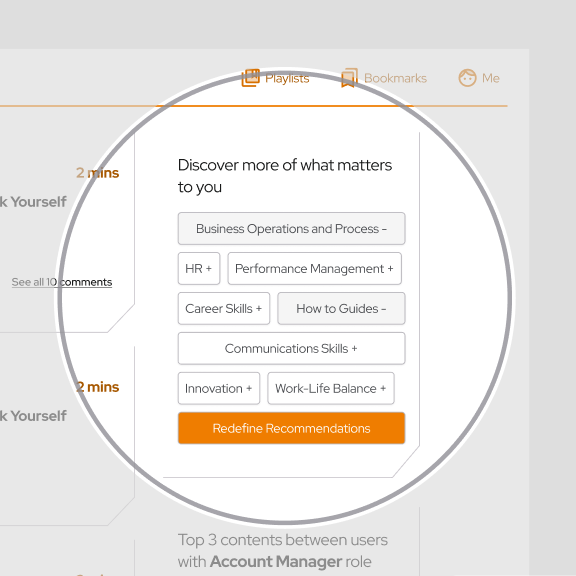Open See all 10 comments link
The width and height of the screenshot is (576, 576).
coord(62,282)
